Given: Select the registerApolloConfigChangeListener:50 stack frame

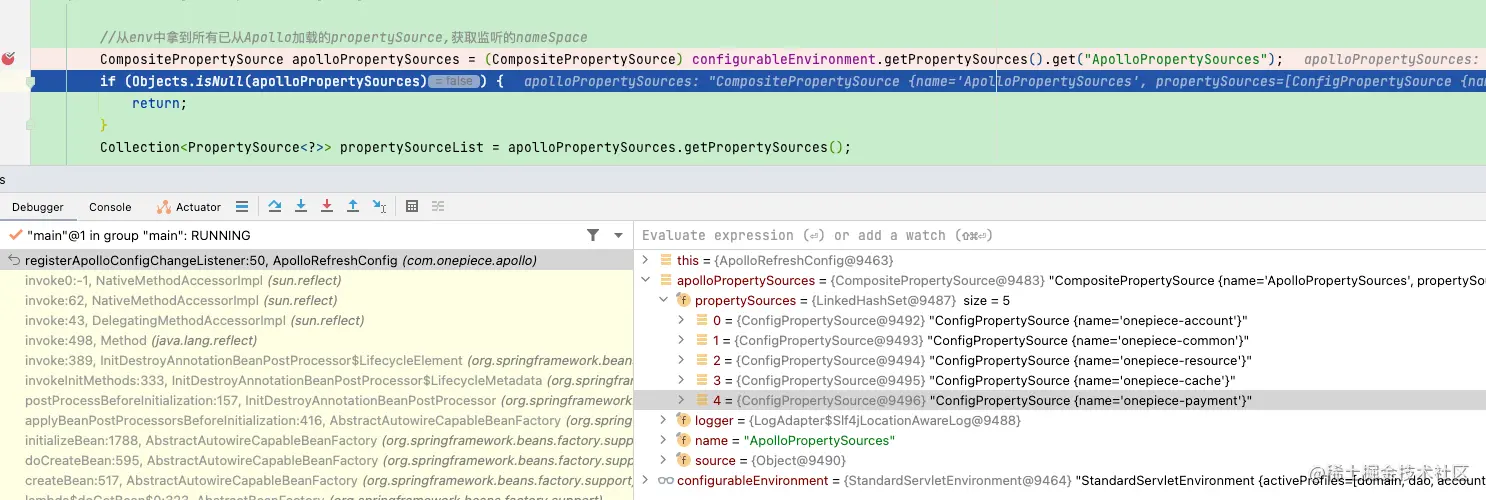Looking at the screenshot, I should [x=316, y=260].
